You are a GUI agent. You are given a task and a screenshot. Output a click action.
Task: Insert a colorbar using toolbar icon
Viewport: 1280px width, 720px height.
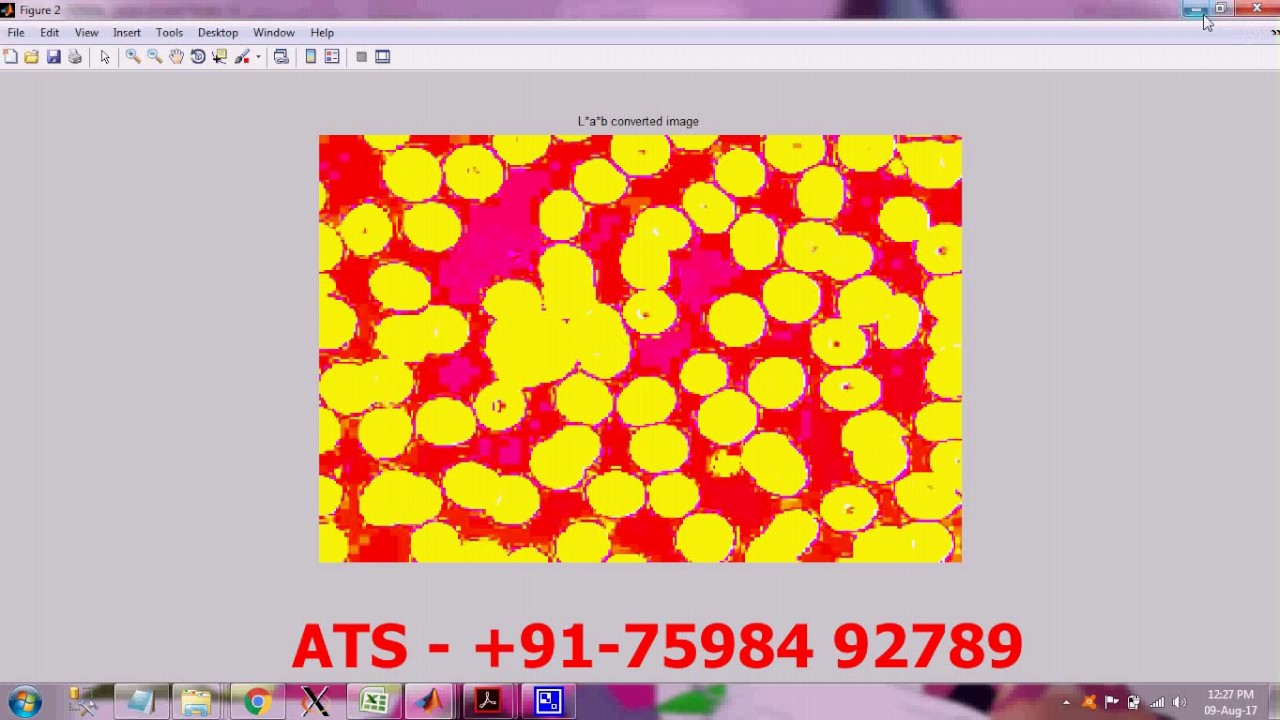(x=311, y=57)
